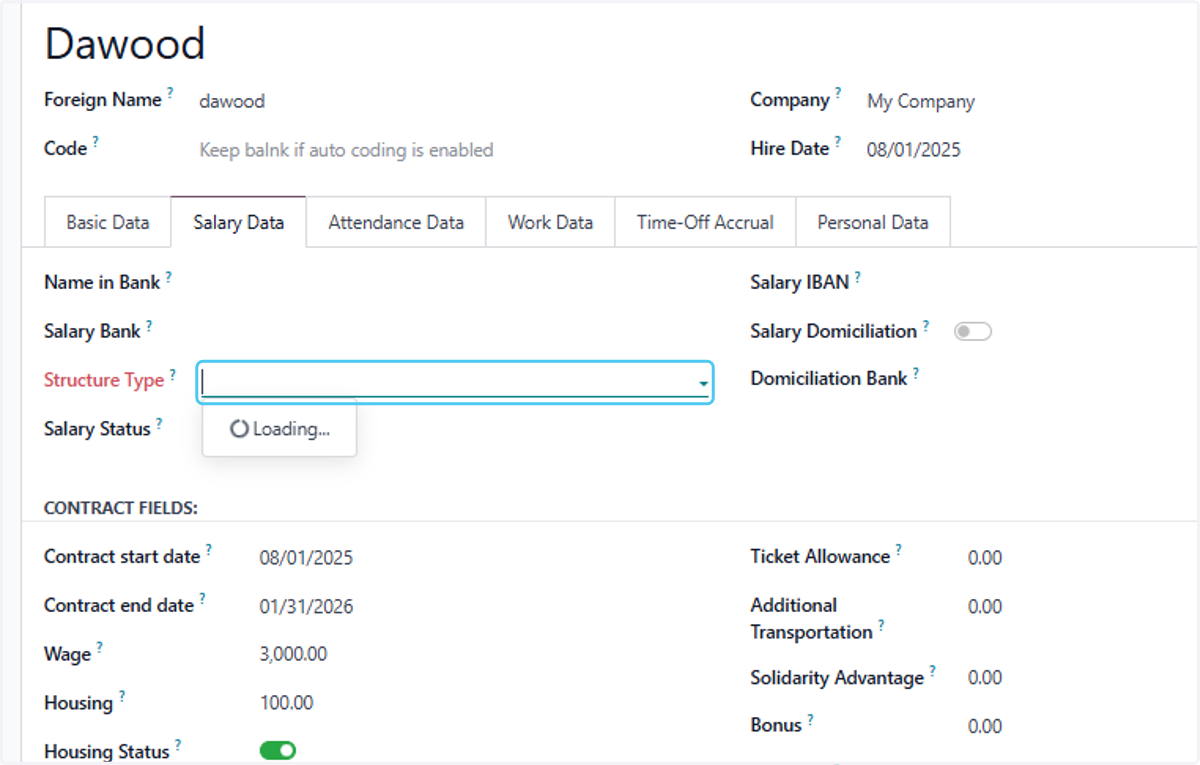Select the Hire Date value 08/01/2025
1200x765 pixels.
[x=914, y=150]
